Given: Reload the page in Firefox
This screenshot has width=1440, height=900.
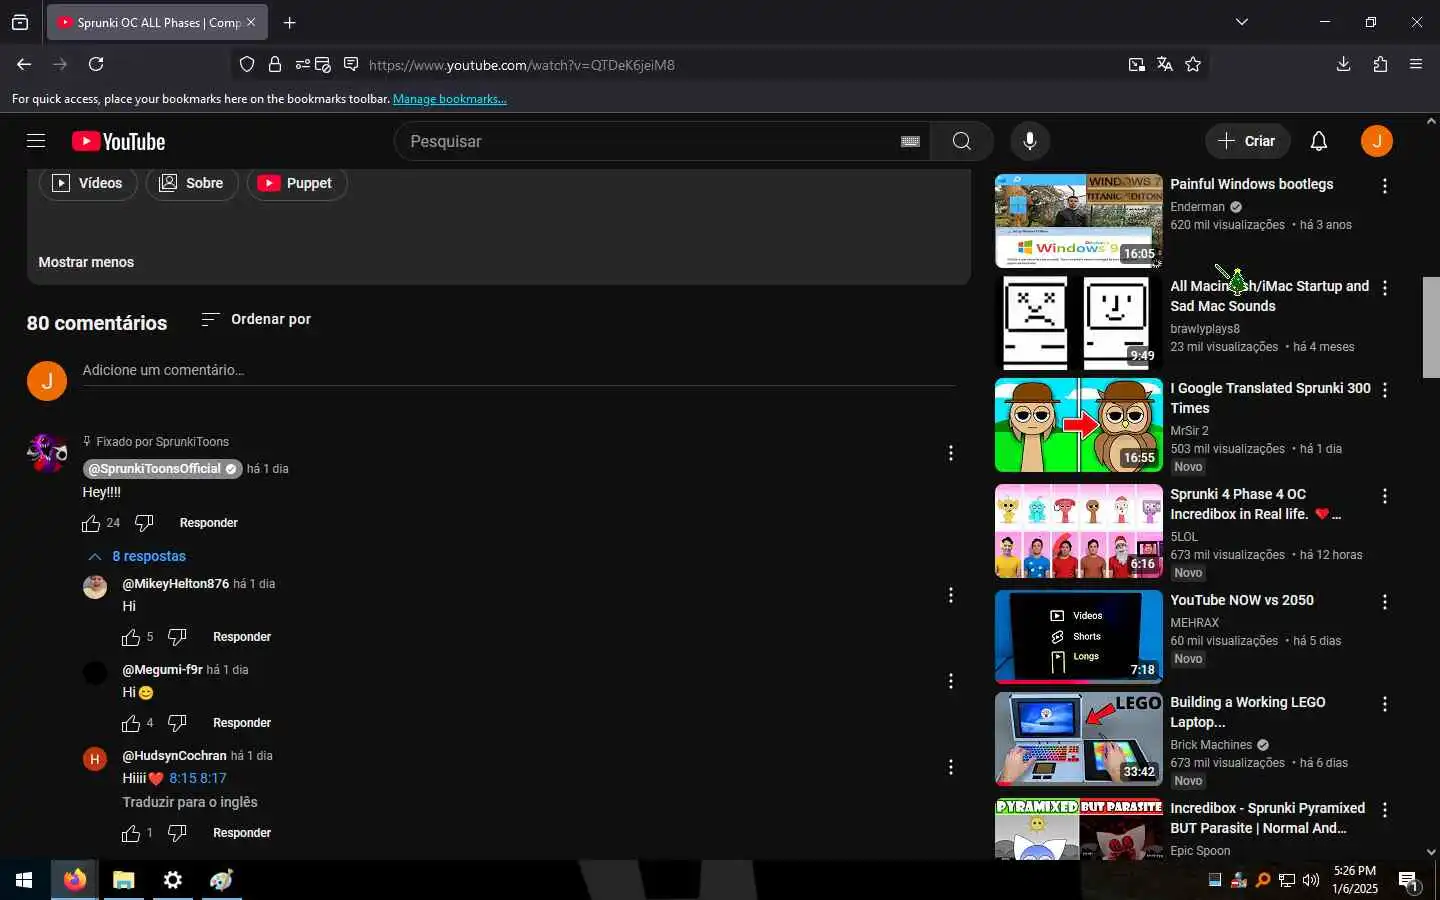Looking at the screenshot, I should pyautogui.click(x=96, y=64).
